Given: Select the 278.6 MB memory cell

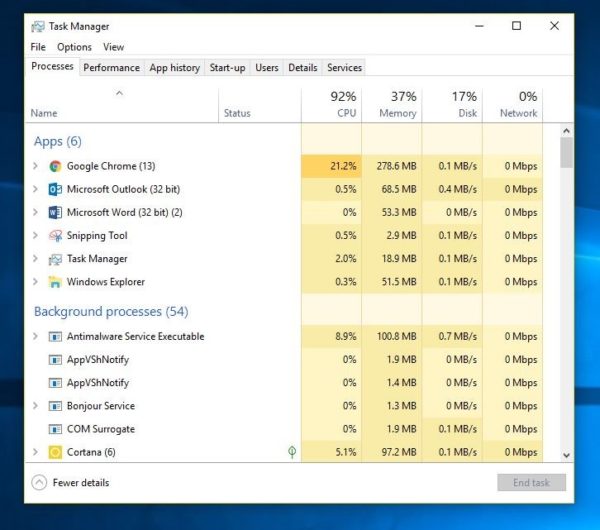Looking at the screenshot, I should click(391, 166).
